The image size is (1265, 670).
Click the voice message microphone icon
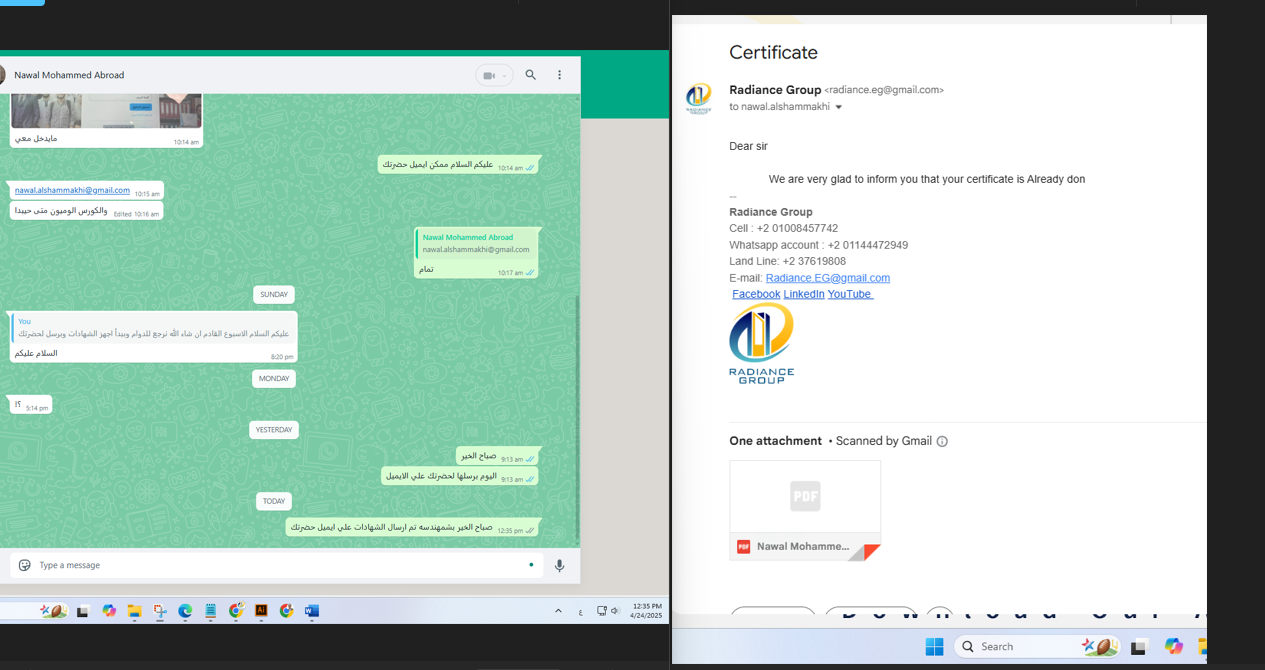tap(559, 565)
